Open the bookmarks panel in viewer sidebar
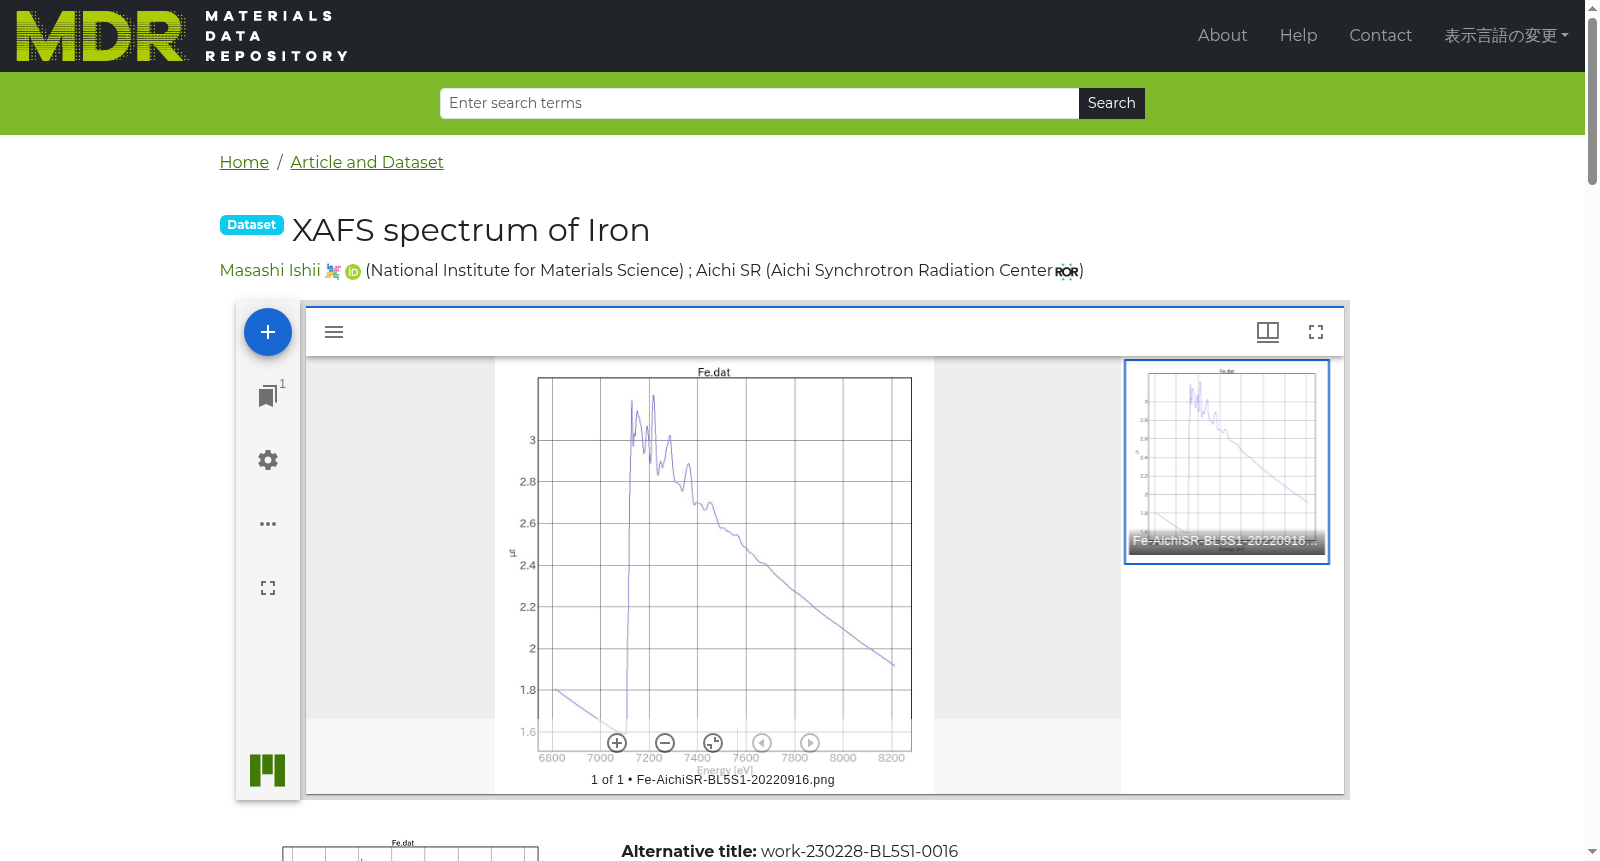This screenshot has width=1600, height=861. click(268, 396)
